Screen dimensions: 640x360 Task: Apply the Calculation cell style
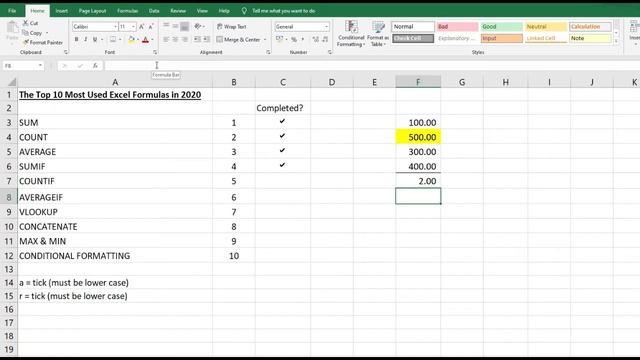[590, 27]
